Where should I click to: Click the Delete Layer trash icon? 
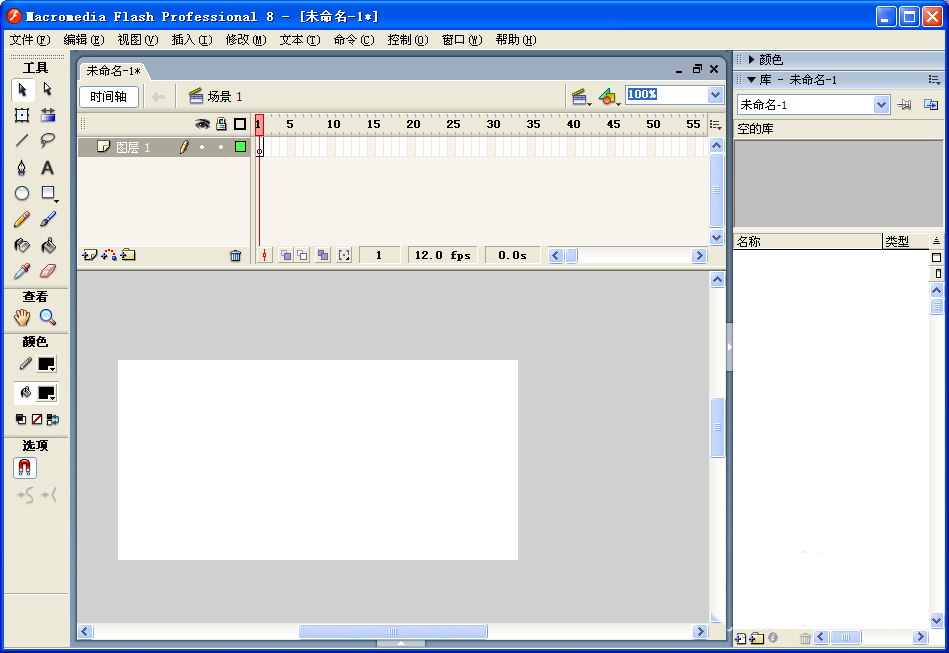coord(235,255)
